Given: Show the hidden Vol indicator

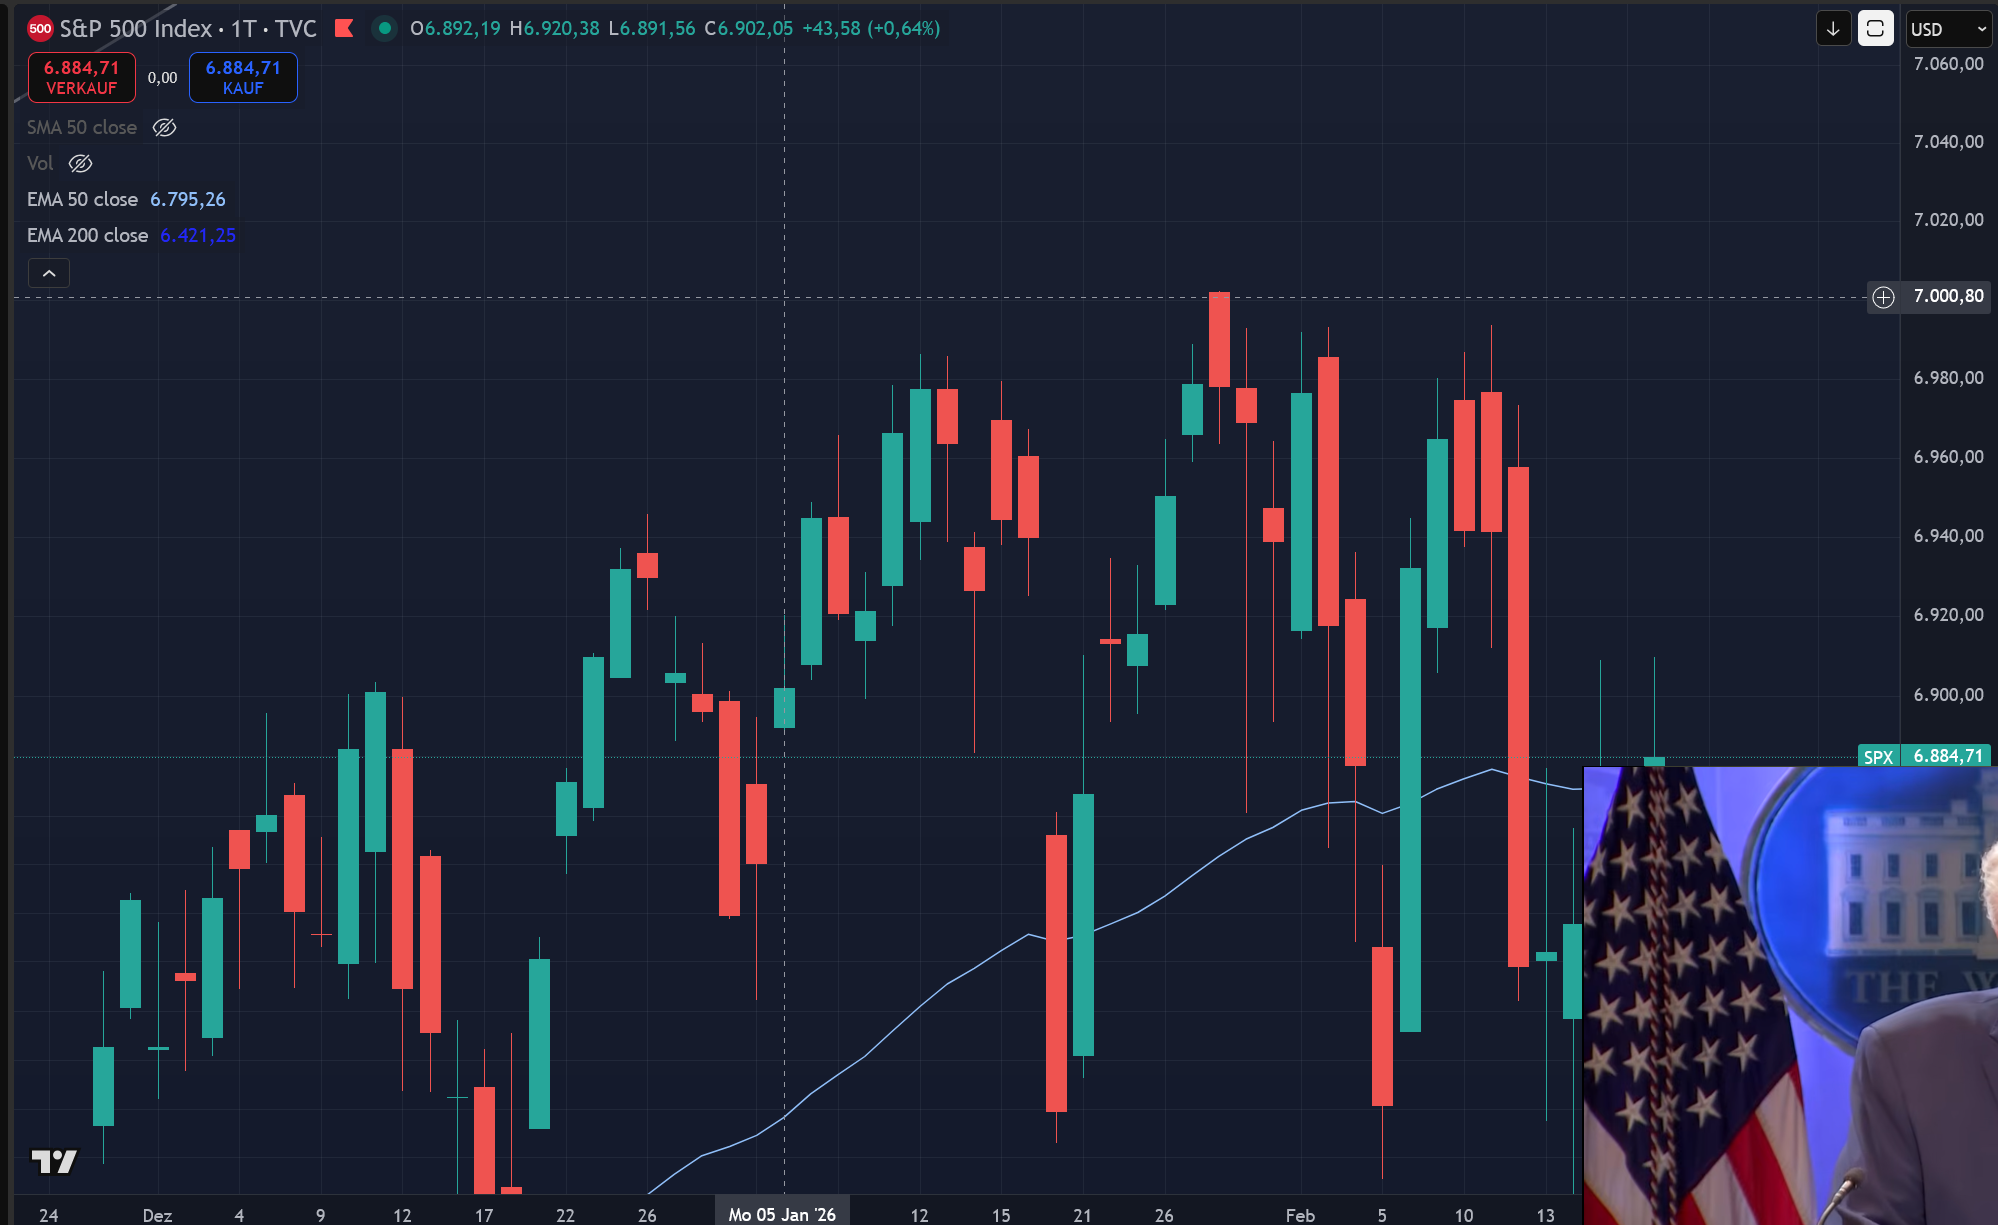Looking at the screenshot, I should pyautogui.click(x=80, y=163).
